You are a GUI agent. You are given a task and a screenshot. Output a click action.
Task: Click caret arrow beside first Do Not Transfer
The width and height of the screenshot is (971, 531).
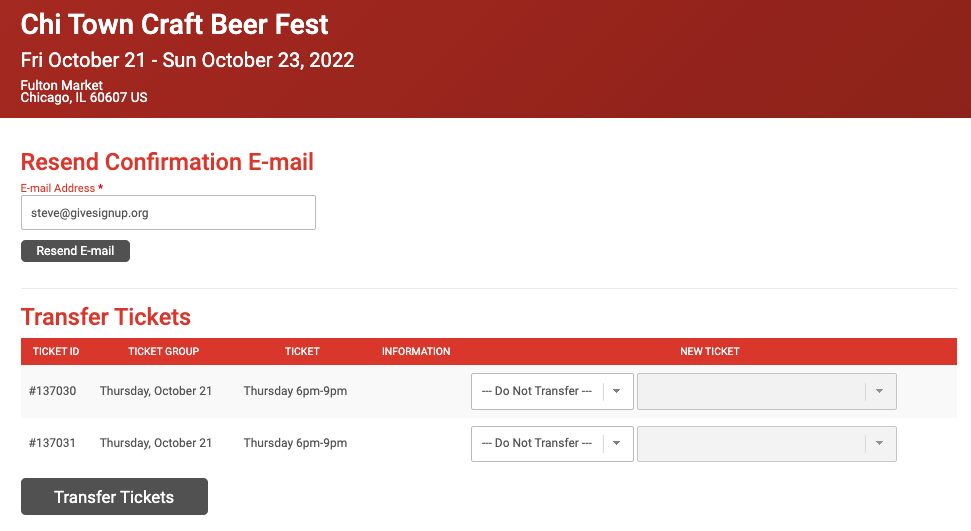[617, 391]
